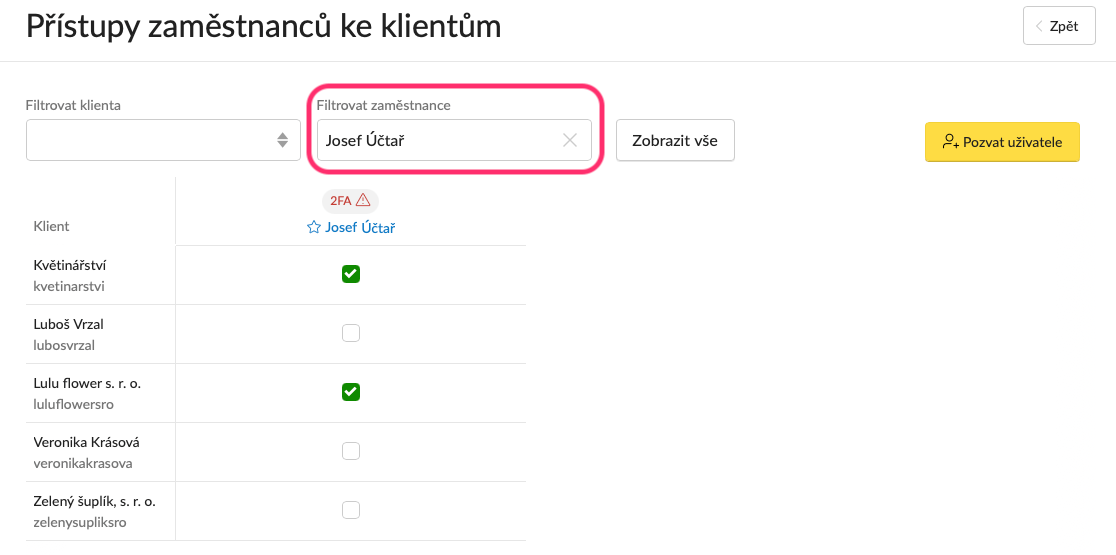Viewport: 1116px width, 555px height.
Task: Uncheck access for Květinářství
Action: [351, 274]
